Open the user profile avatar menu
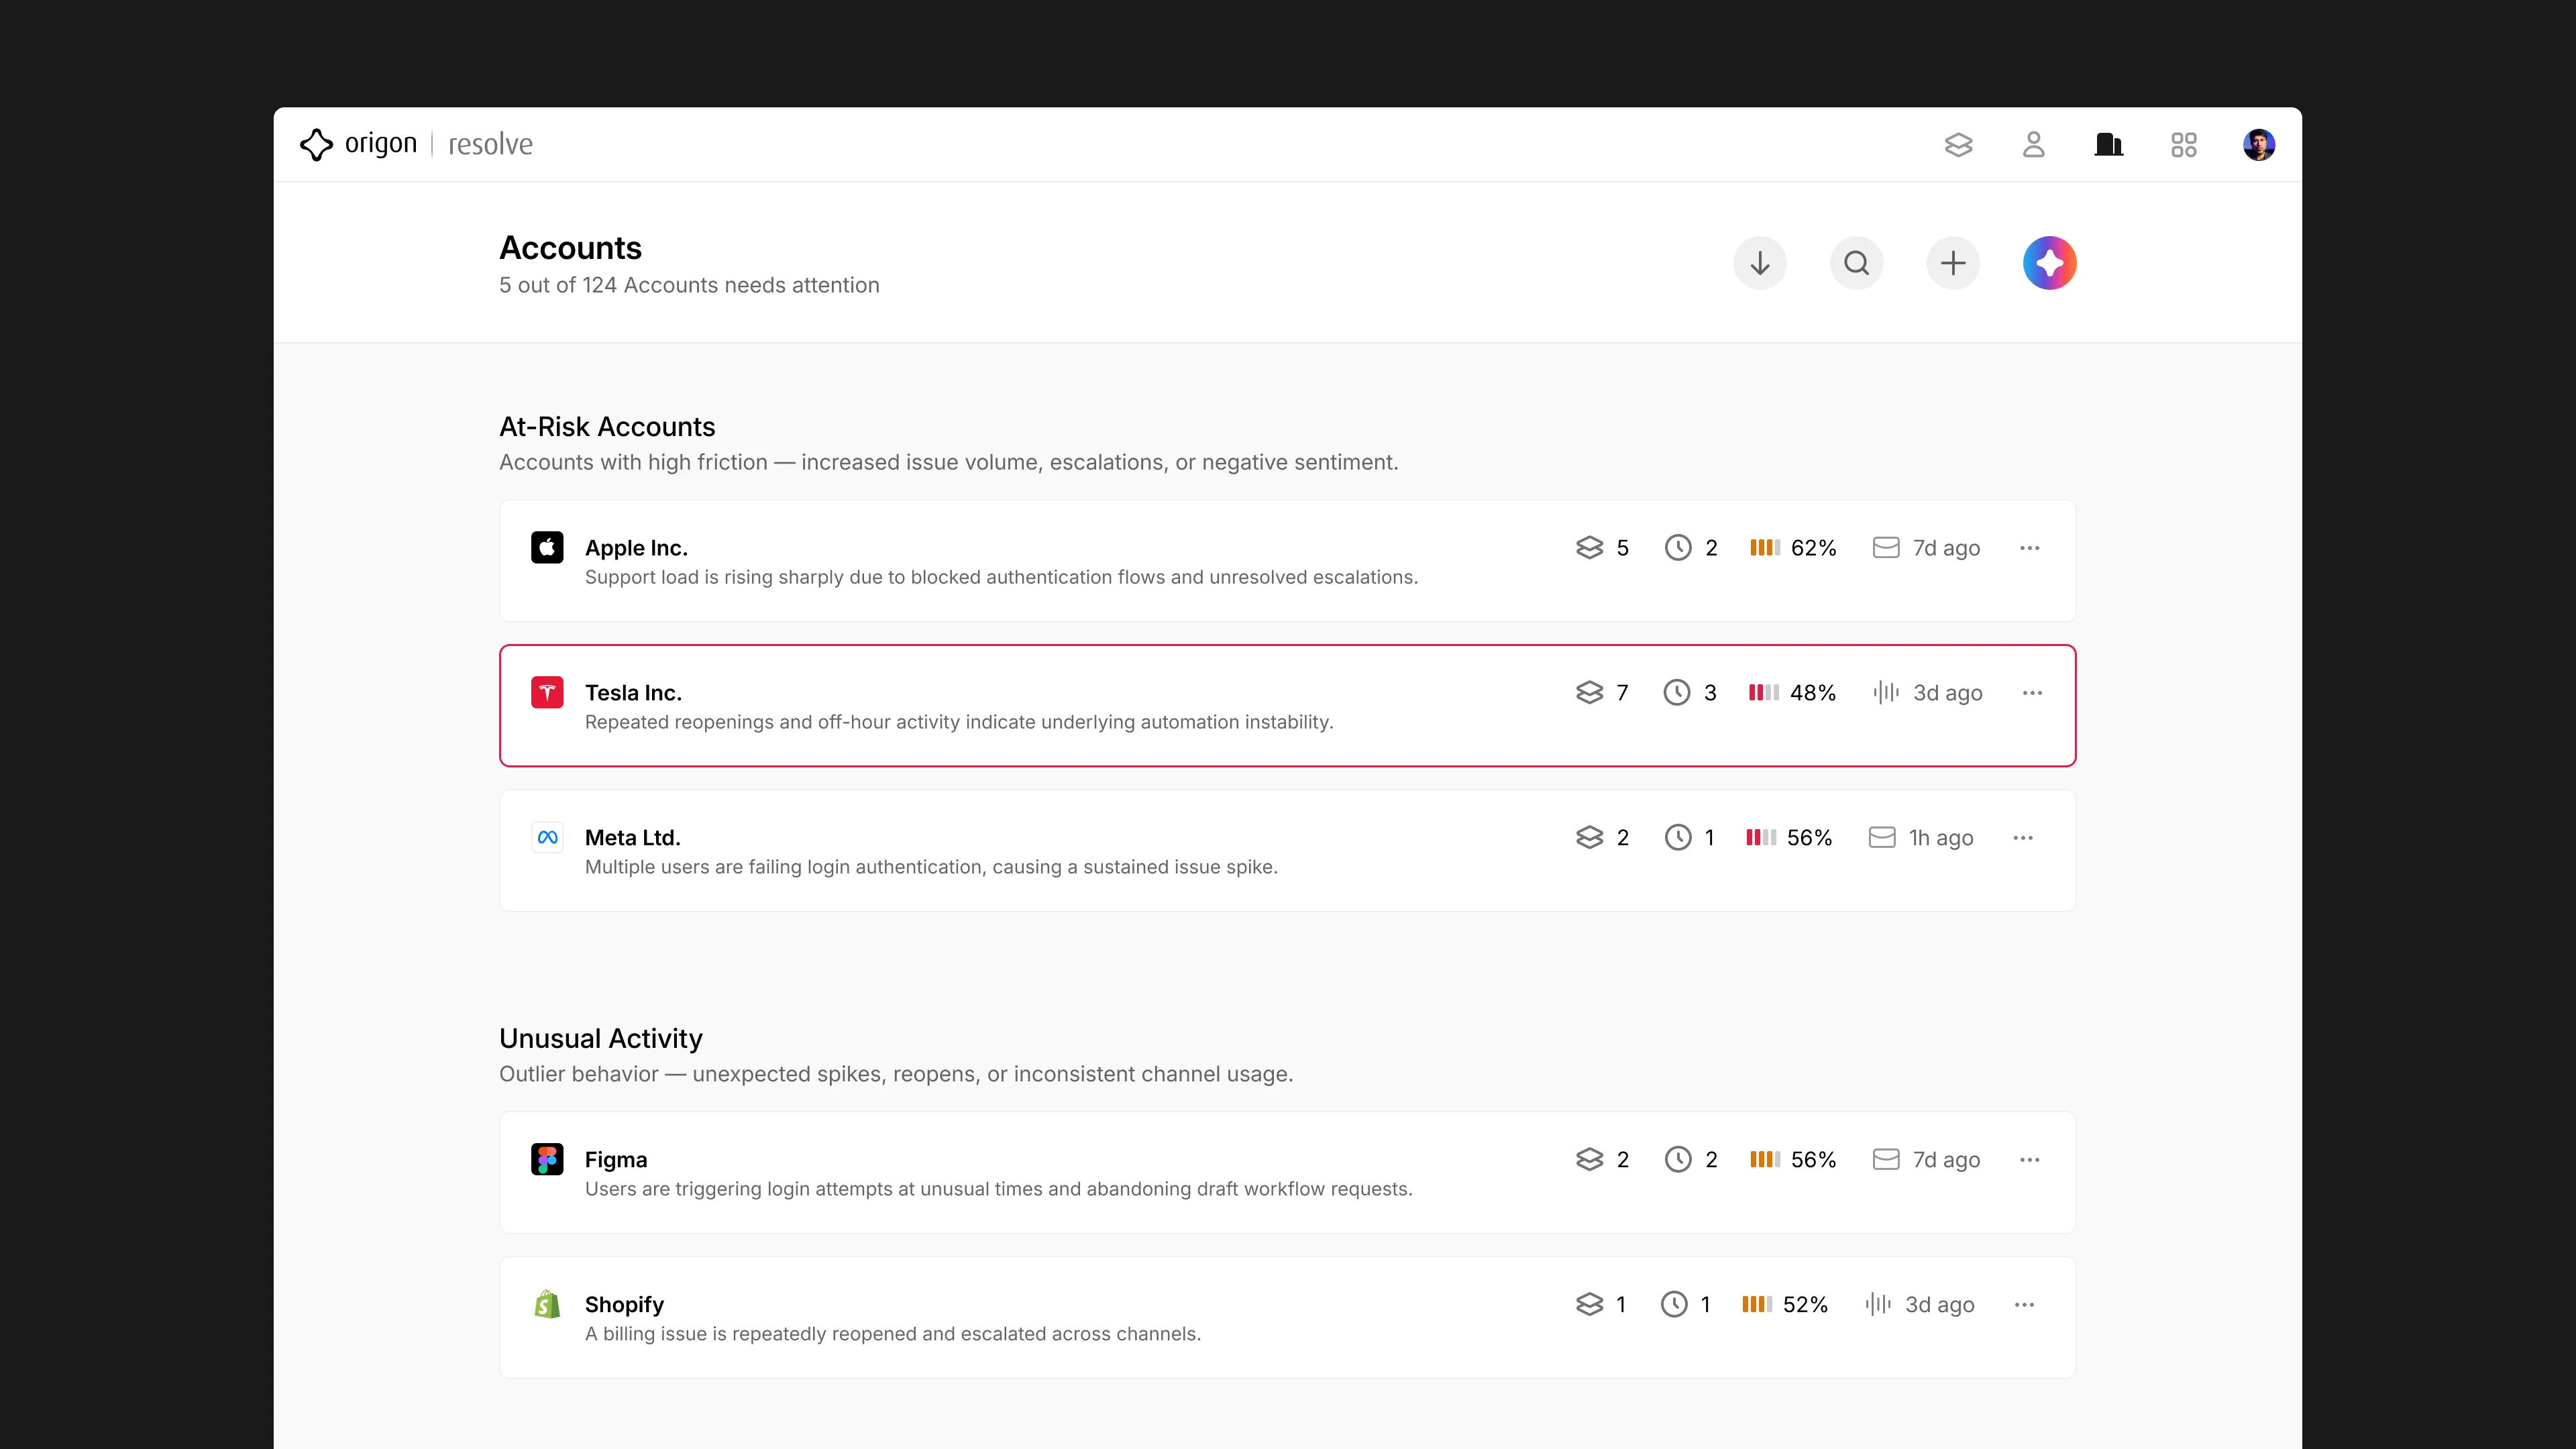Image resolution: width=2576 pixels, height=1449 pixels. [x=2260, y=144]
